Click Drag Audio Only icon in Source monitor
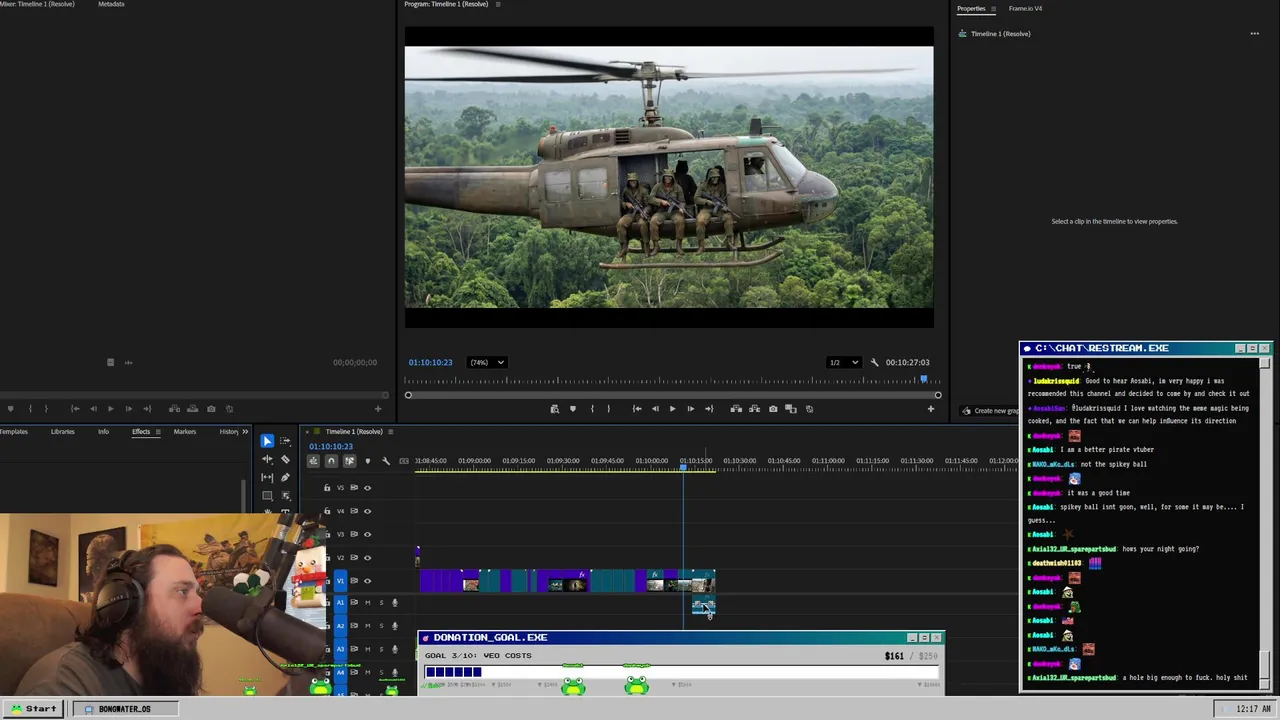 point(128,362)
